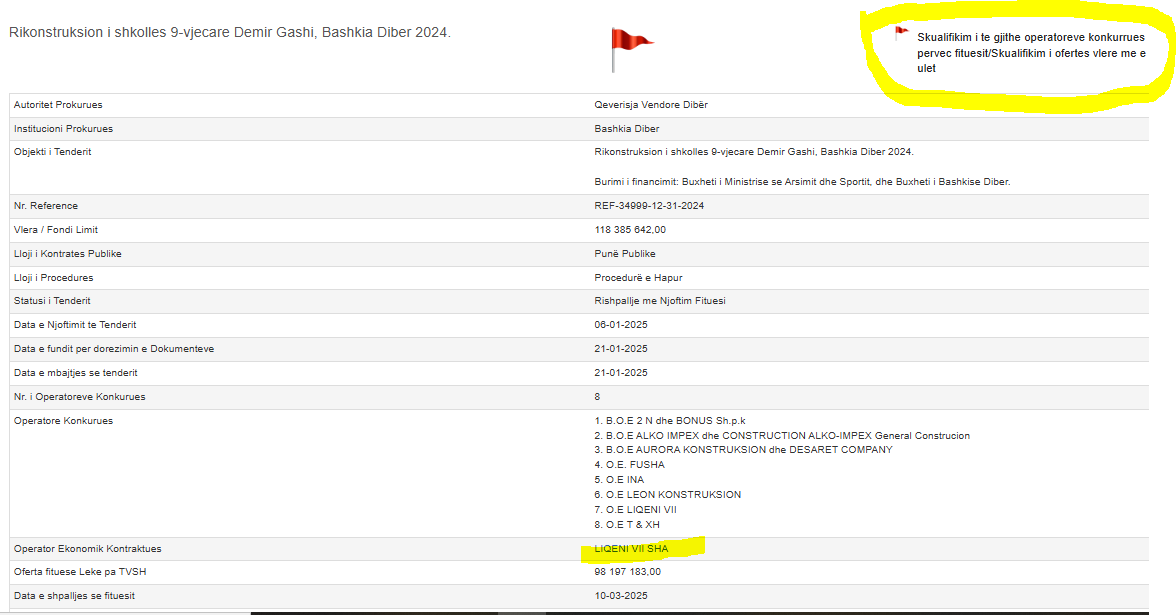Click the large red flag icon

tap(629, 46)
